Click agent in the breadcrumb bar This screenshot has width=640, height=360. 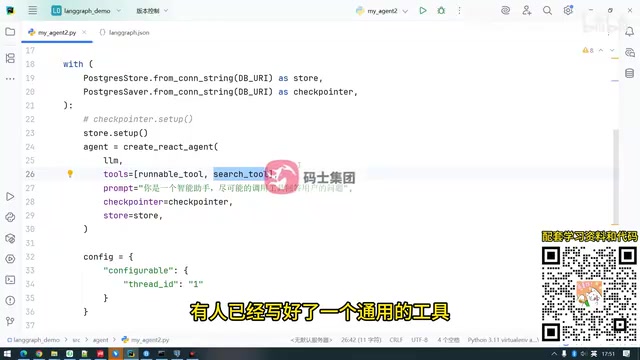click(100, 340)
